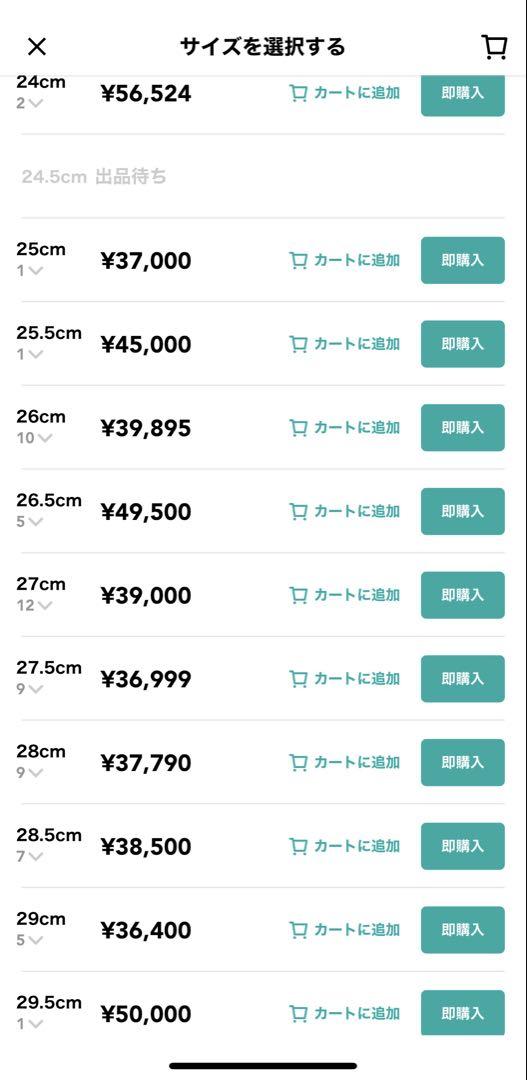Expand the 27cm listings chevron showing 12
Image resolution: width=527 pixels, height=1080 pixels.
(x=34, y=605)
